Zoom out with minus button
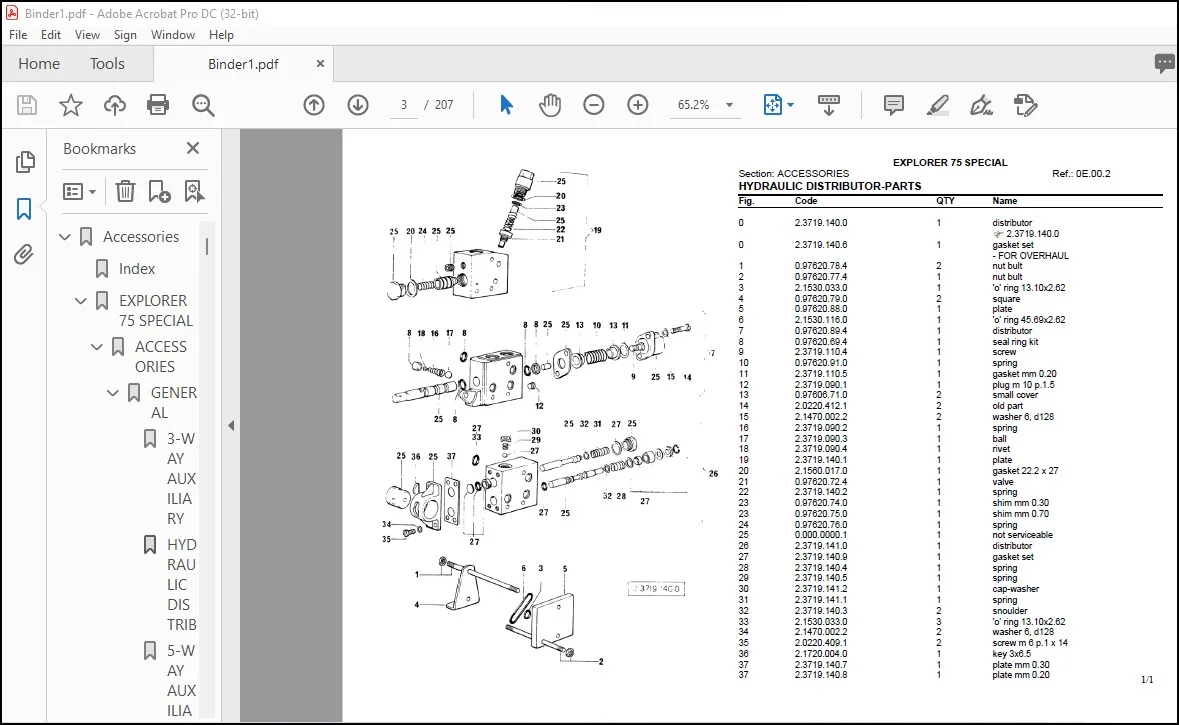Image resolution: width=1179 pixels, height=725 pixels. pyautogui.click(x=594, y=105)
